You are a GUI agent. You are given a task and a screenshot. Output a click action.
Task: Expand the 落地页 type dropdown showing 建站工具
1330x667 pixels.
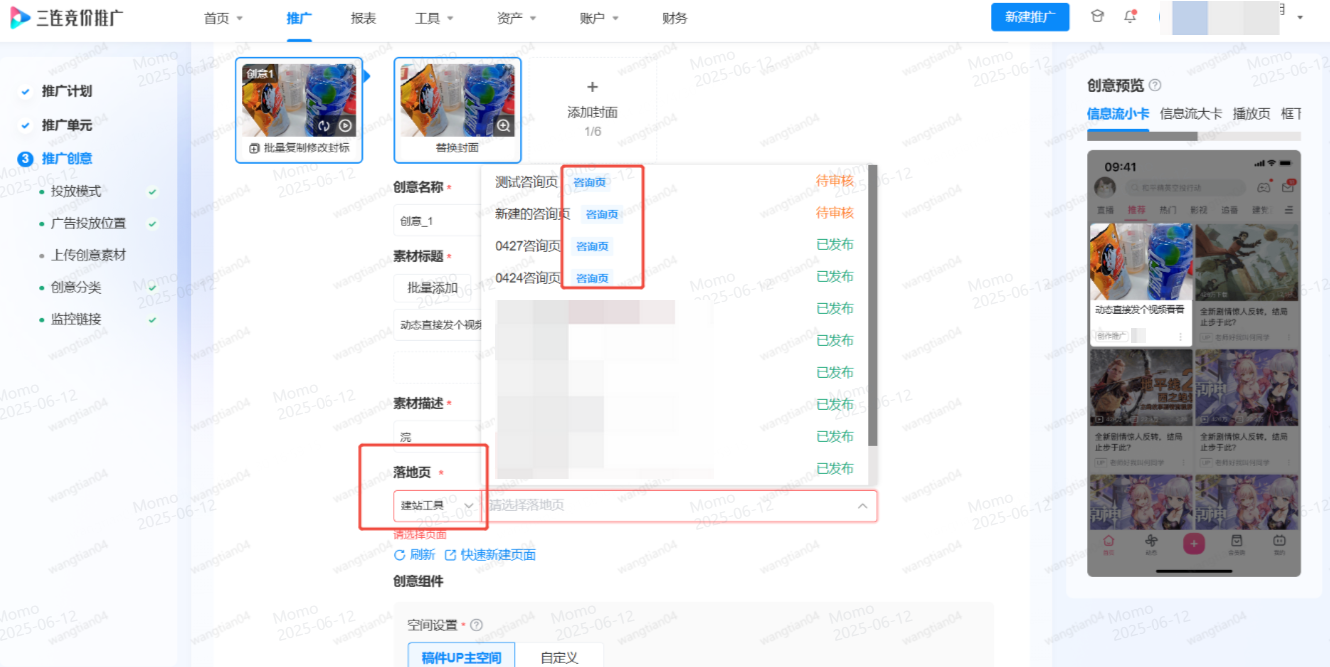[x=438, y=507]
